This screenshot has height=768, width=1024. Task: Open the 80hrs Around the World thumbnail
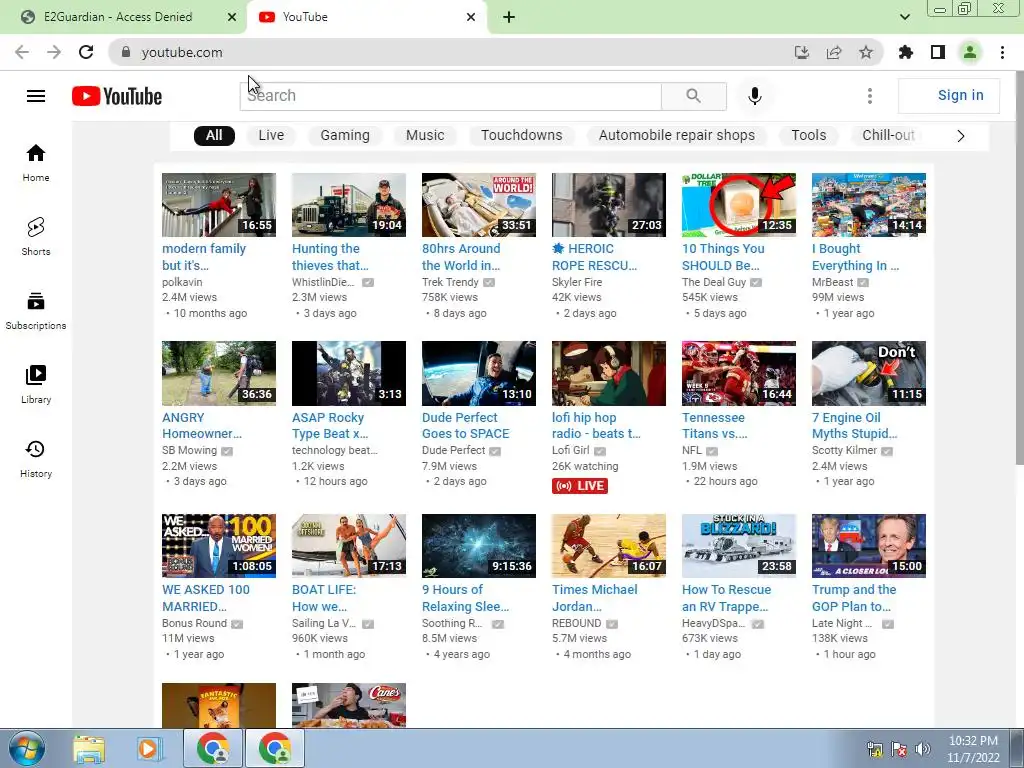[x=479, y=204]
